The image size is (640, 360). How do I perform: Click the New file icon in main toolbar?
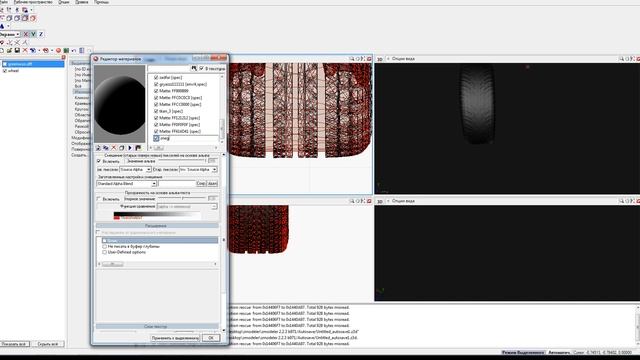(2, 51)
